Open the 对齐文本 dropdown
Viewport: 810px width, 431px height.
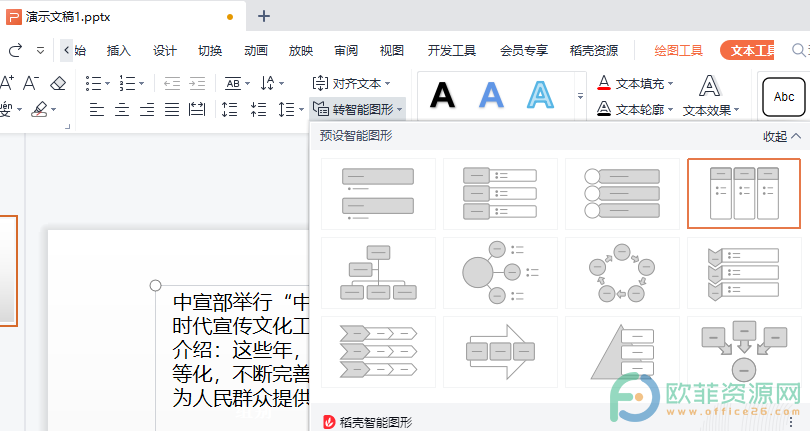(351, 83)
